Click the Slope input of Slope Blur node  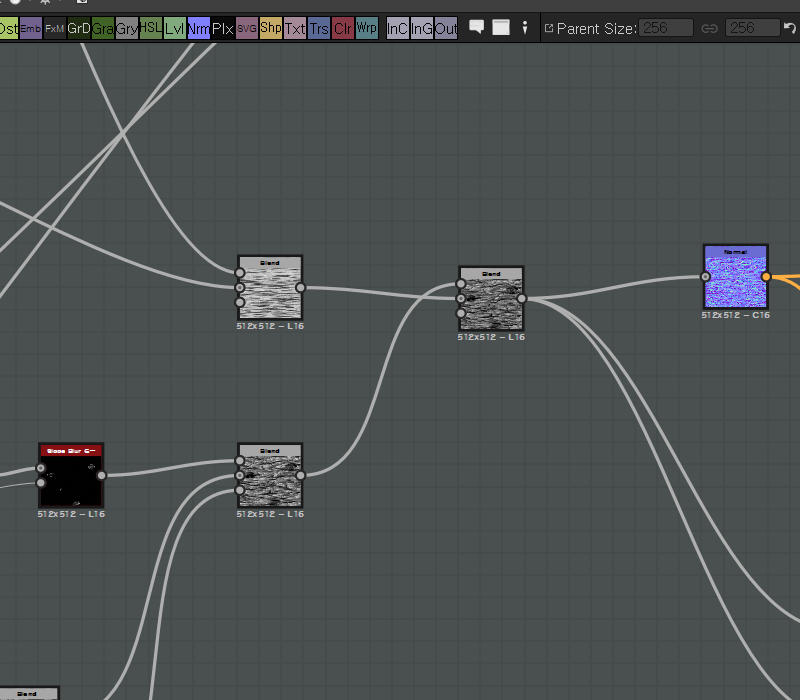[x=41, y=483]
